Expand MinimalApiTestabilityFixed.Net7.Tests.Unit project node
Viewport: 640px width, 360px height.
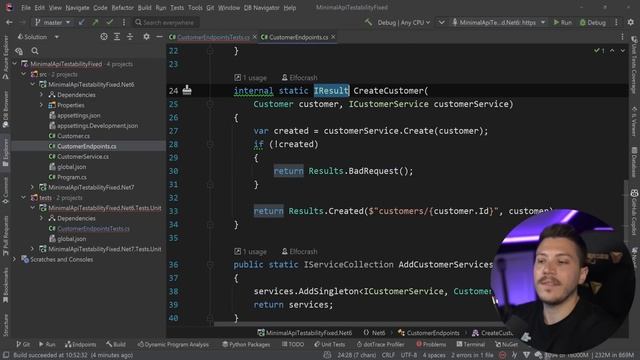33,249
